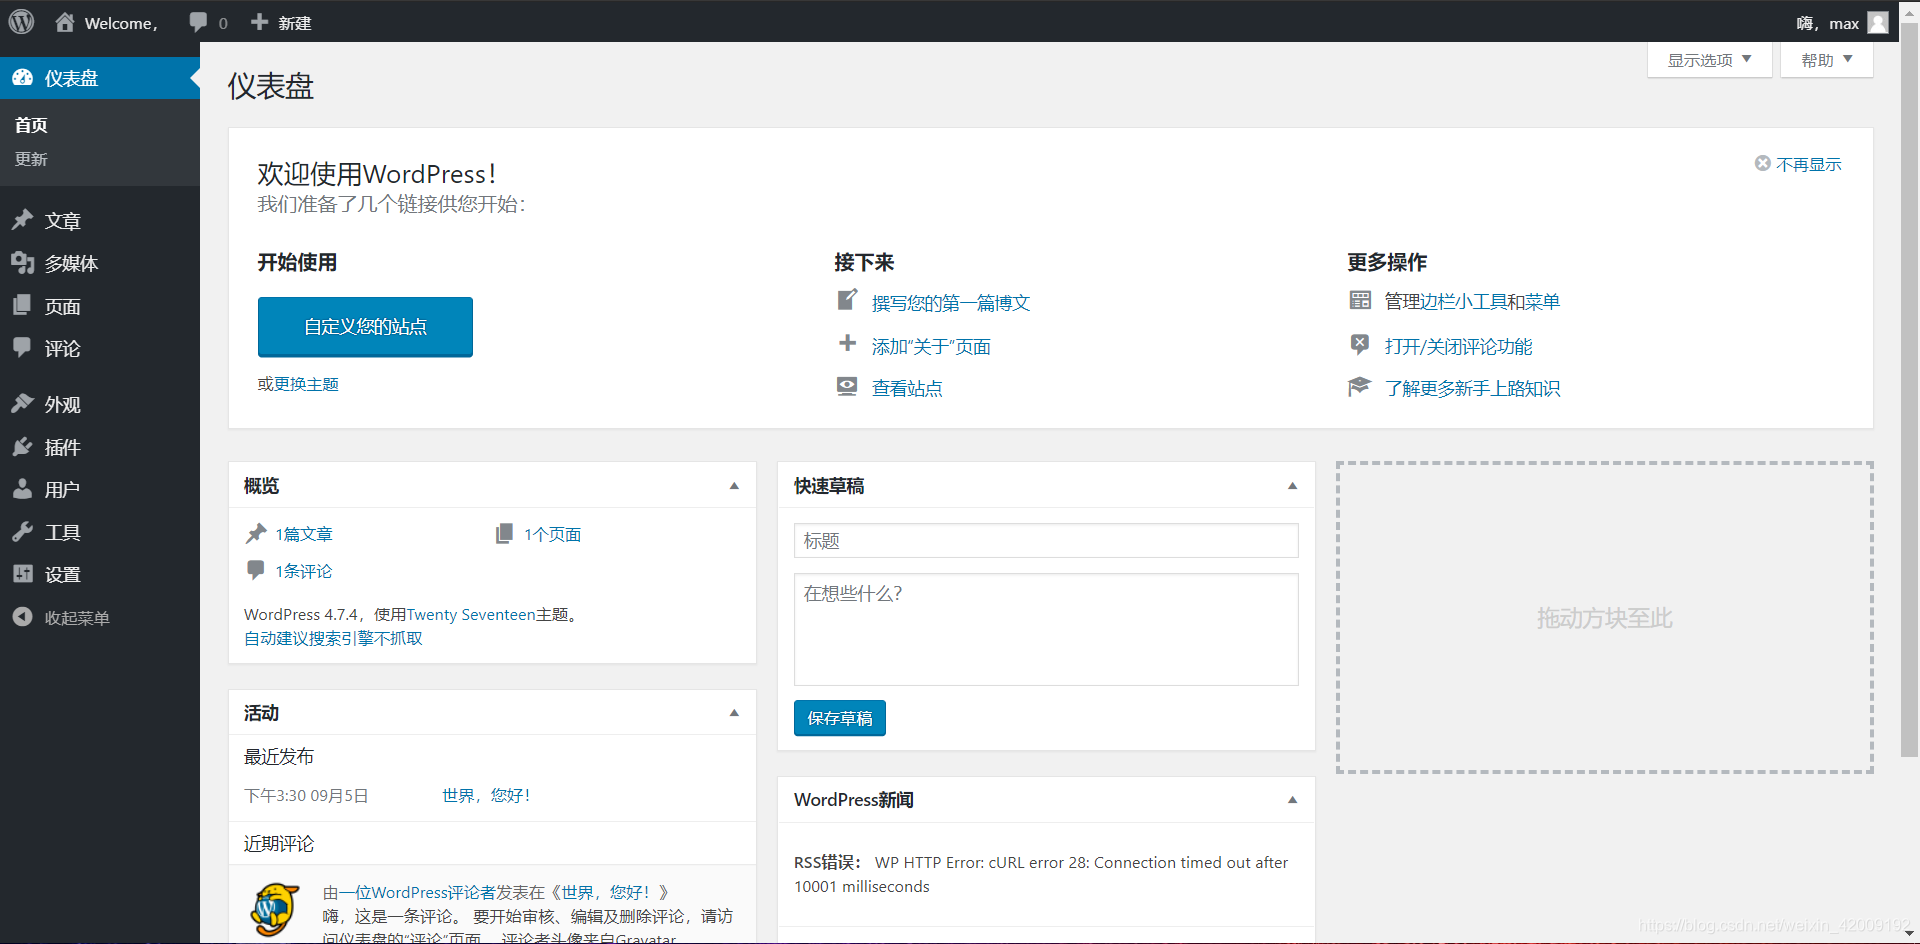1920x944 pixels.
Task: Open 管理边栏小工具和菜单 link
Action: [1472, 301]
